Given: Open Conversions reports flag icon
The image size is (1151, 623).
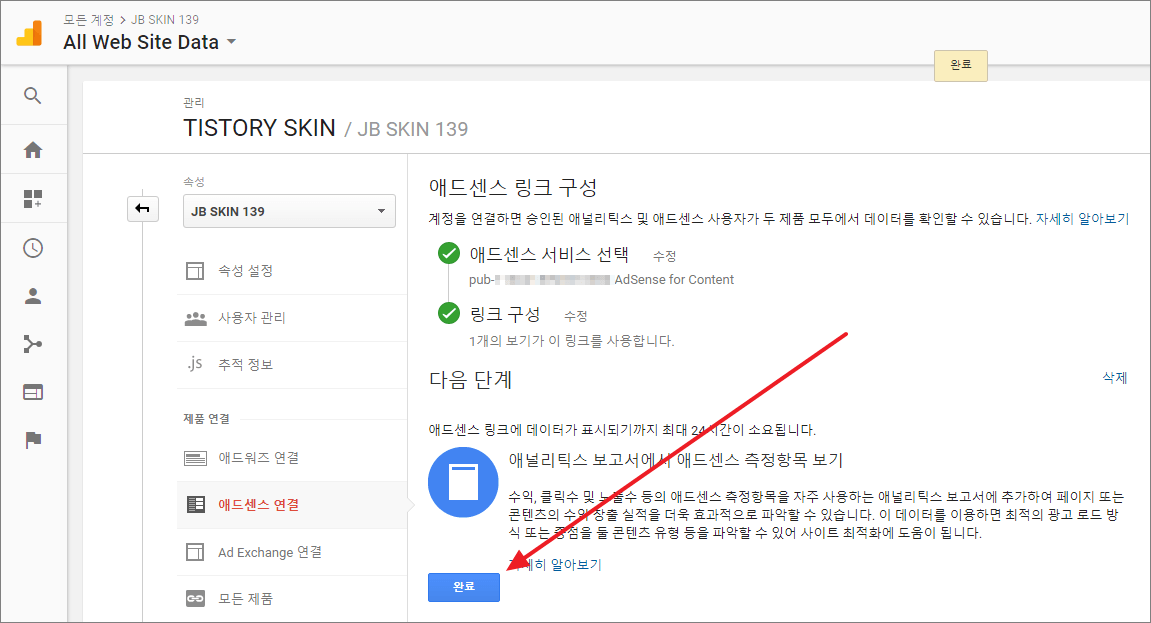Looking at the screenshot, I should pyautogui.click(x=33, y=440).
